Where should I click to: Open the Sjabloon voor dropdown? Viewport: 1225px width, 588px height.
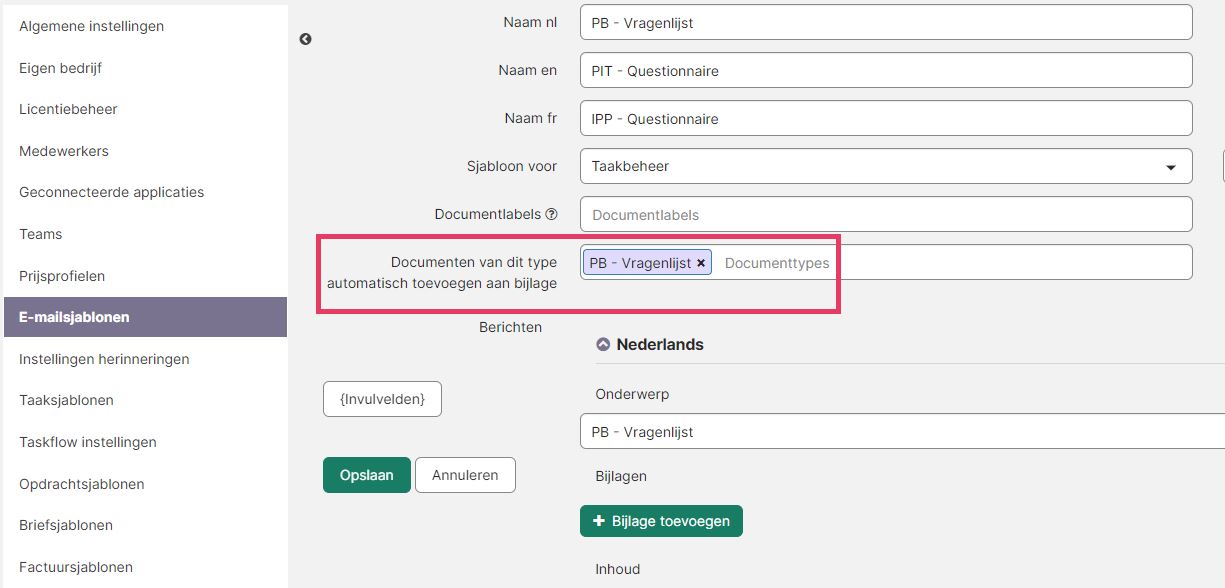(x=886, y=166)
